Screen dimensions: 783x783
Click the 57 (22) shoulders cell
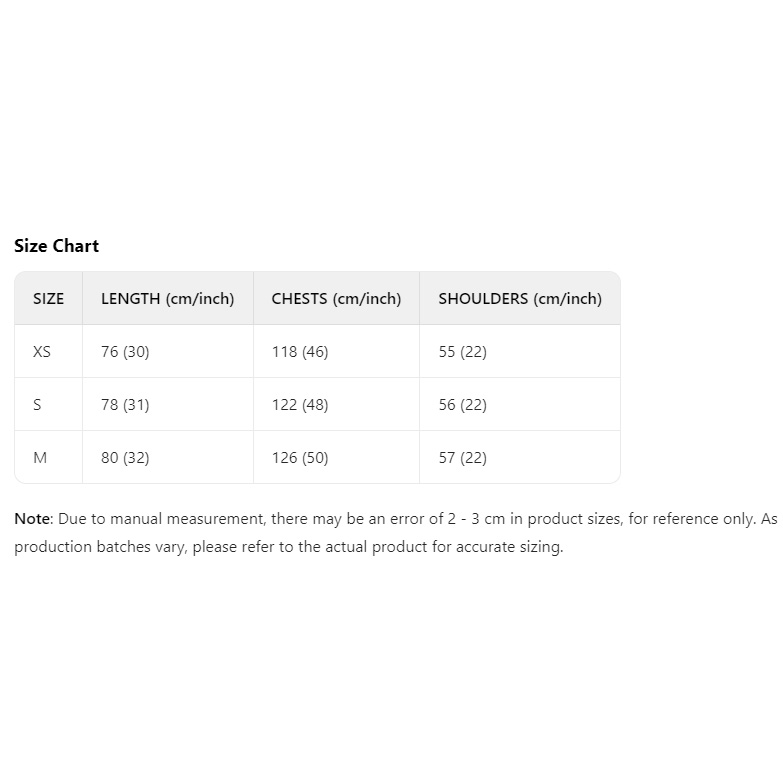coord(462,457)
